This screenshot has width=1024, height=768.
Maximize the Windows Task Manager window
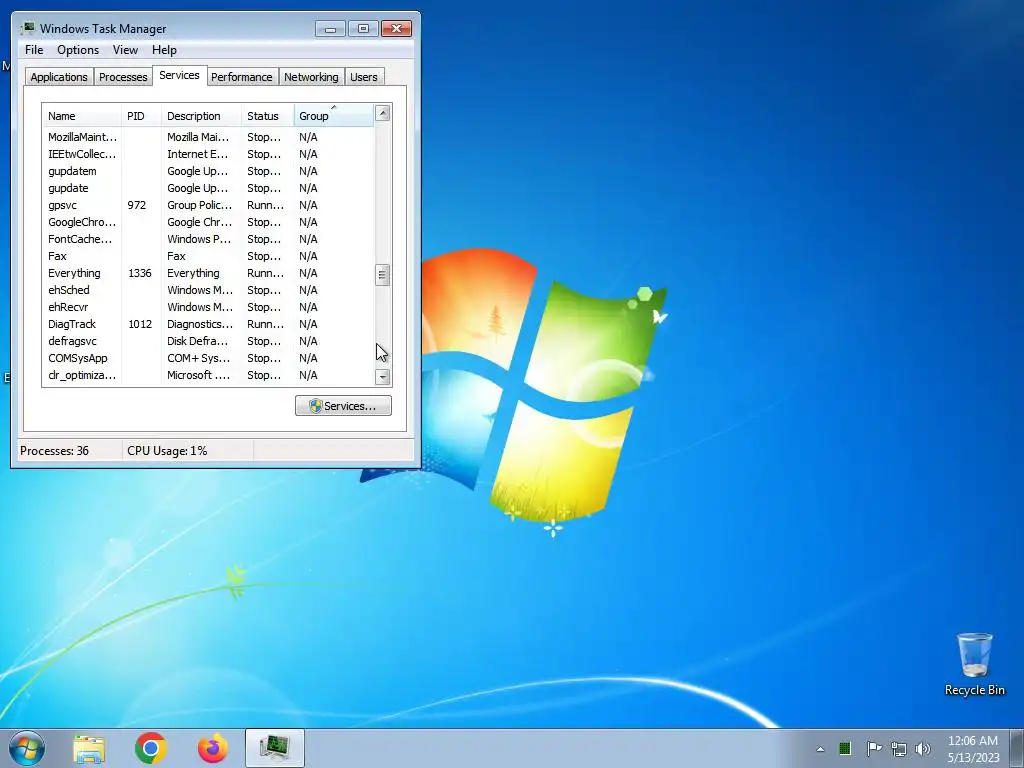pyautogui.click(x=363, y=29)
